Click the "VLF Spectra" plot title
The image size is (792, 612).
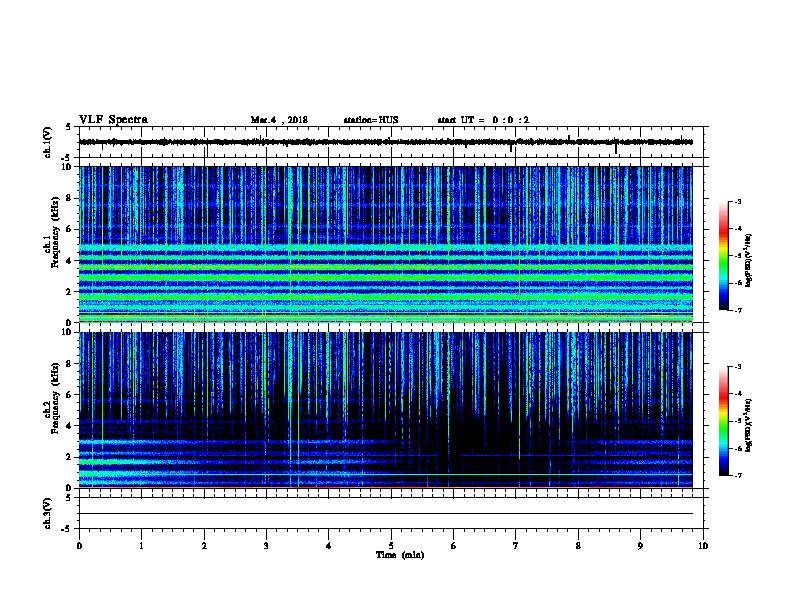pos(113,120)
